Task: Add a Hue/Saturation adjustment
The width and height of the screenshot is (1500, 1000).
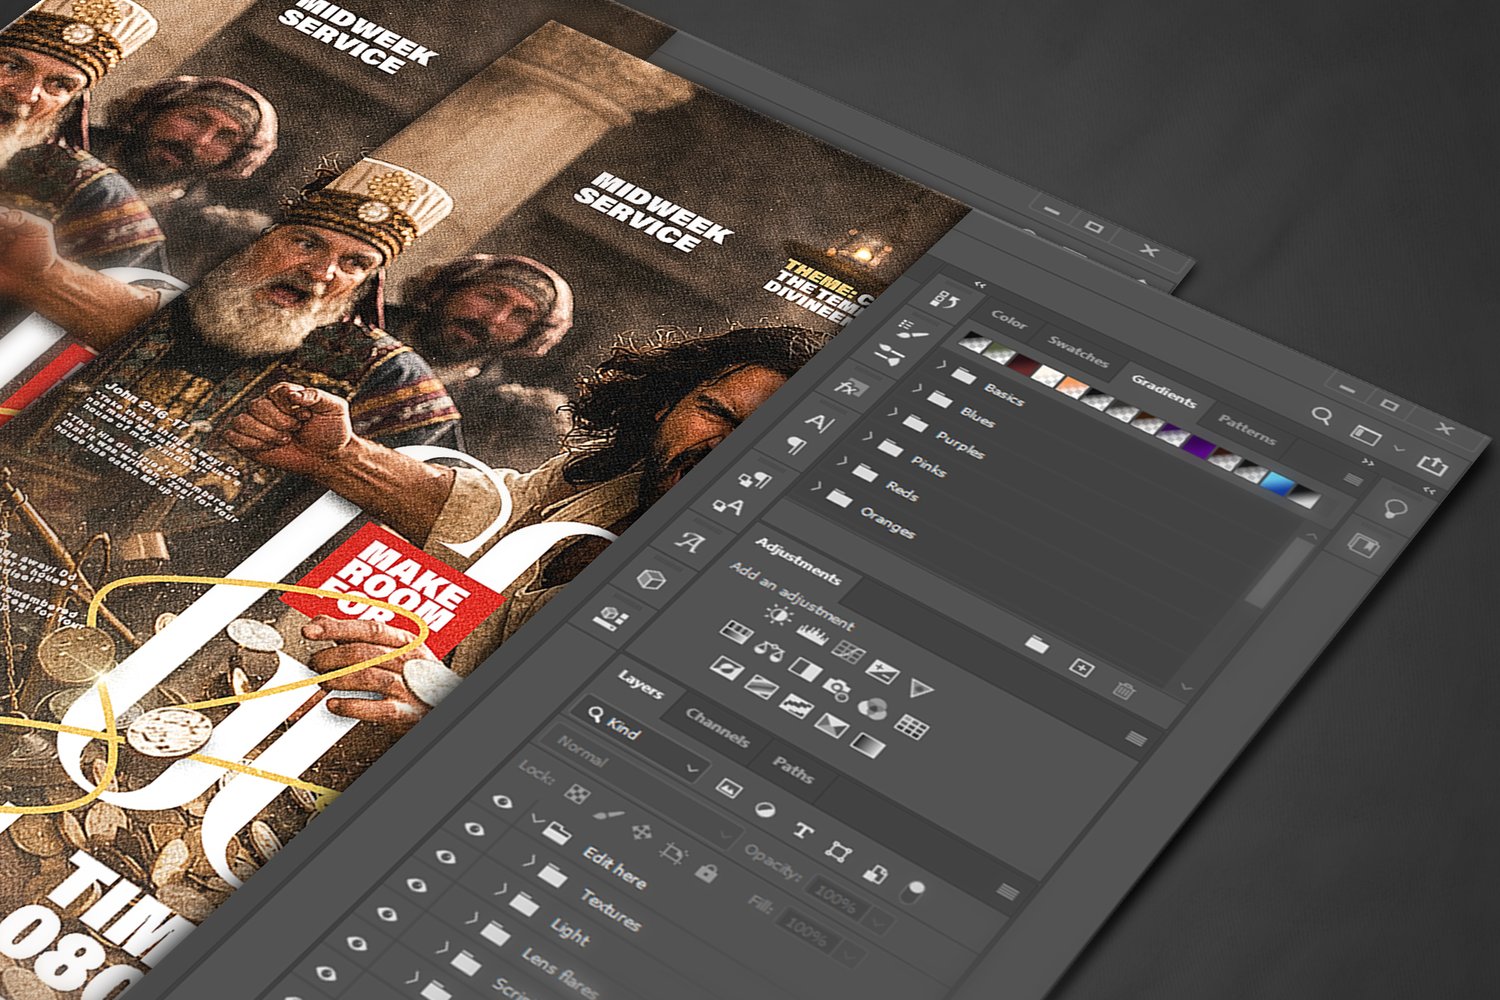Action: (736, 632)
